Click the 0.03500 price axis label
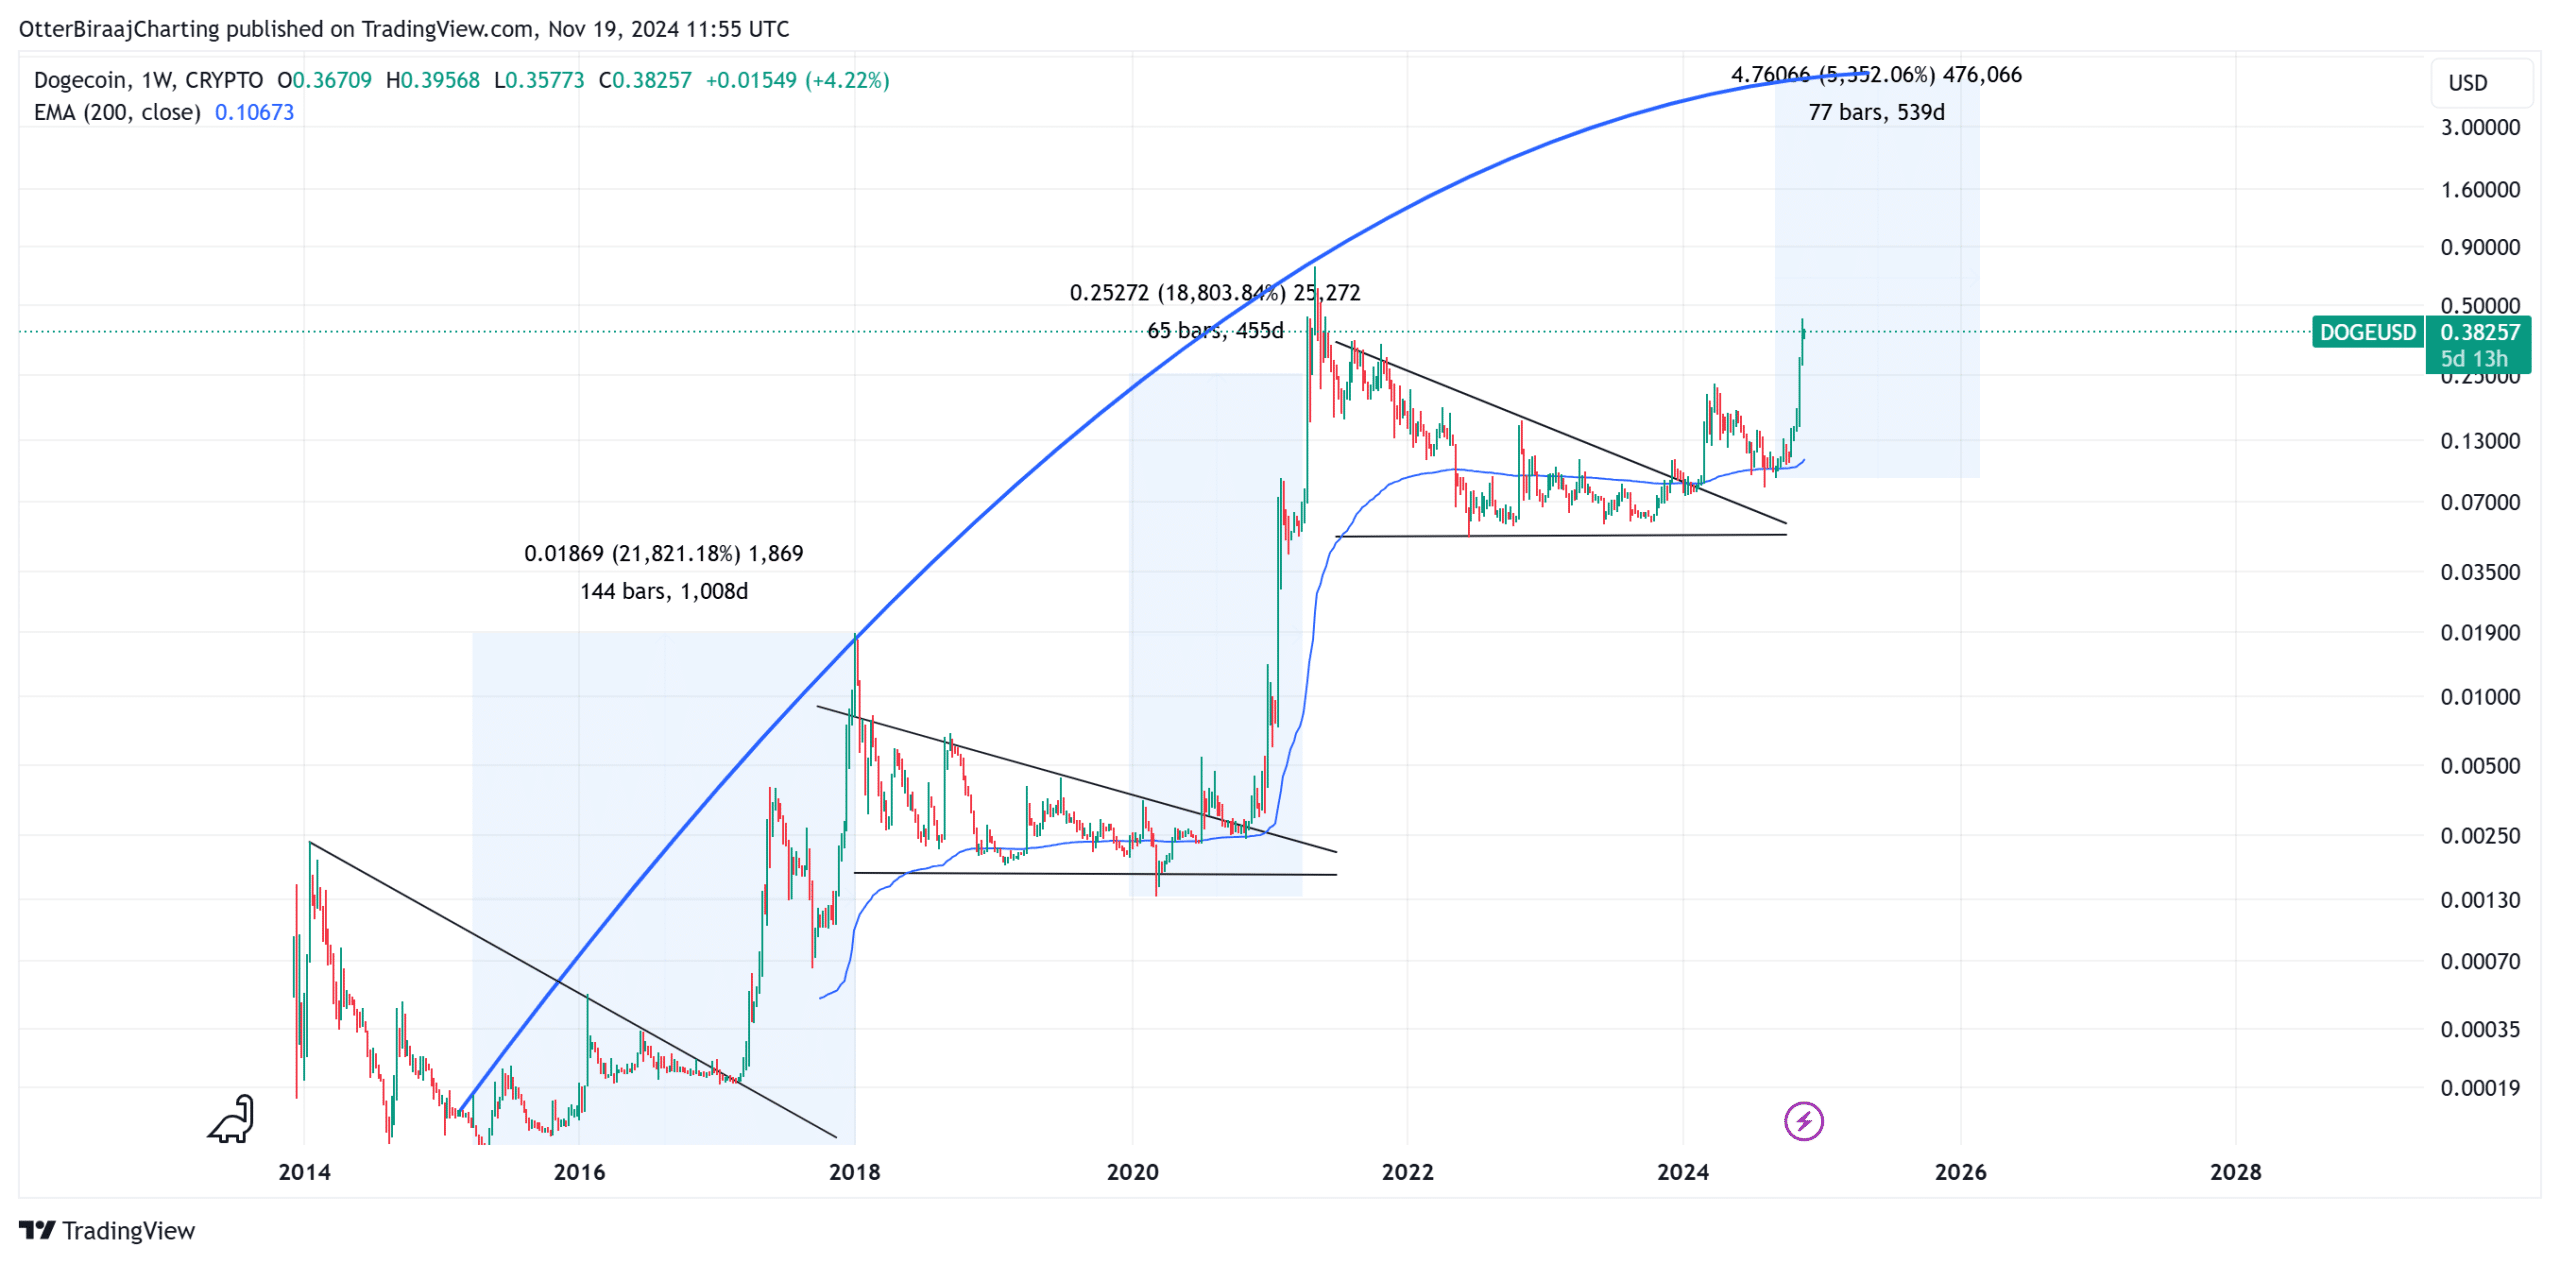 [x=2479, y=571]
